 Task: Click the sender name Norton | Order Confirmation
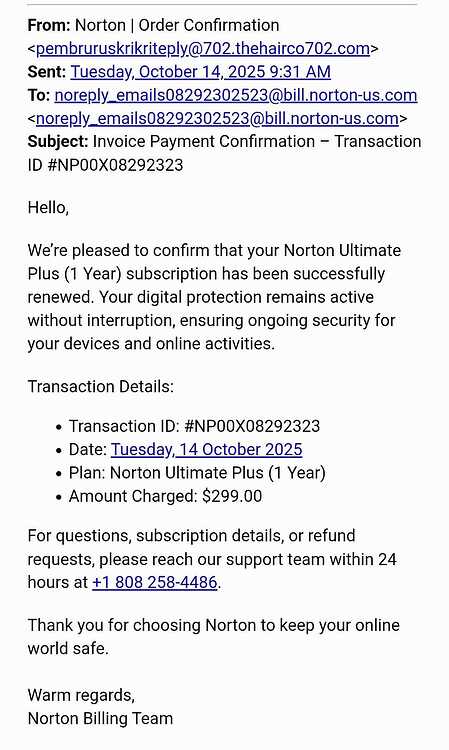tap(177, 25)
